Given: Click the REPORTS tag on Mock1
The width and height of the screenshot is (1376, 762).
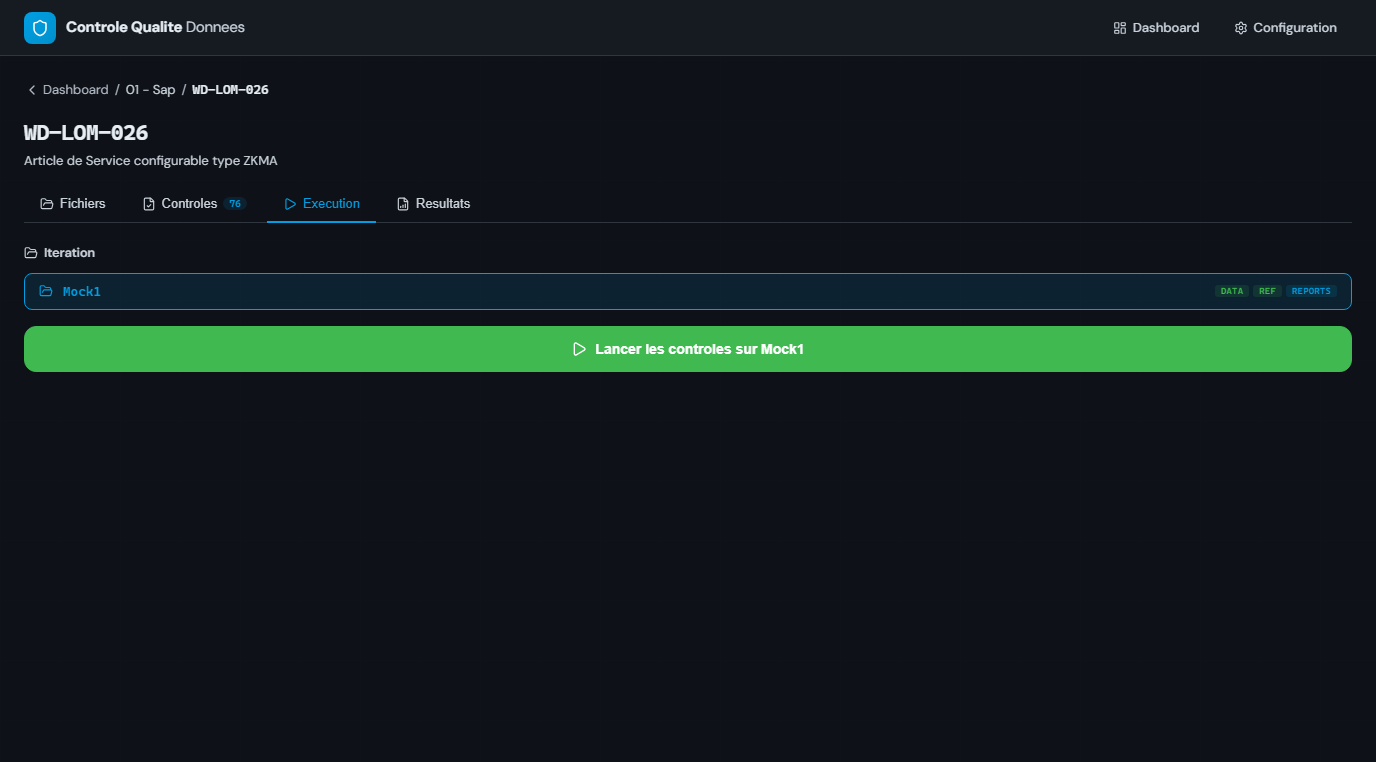Looking at the screenshot, I should 1311,291.
